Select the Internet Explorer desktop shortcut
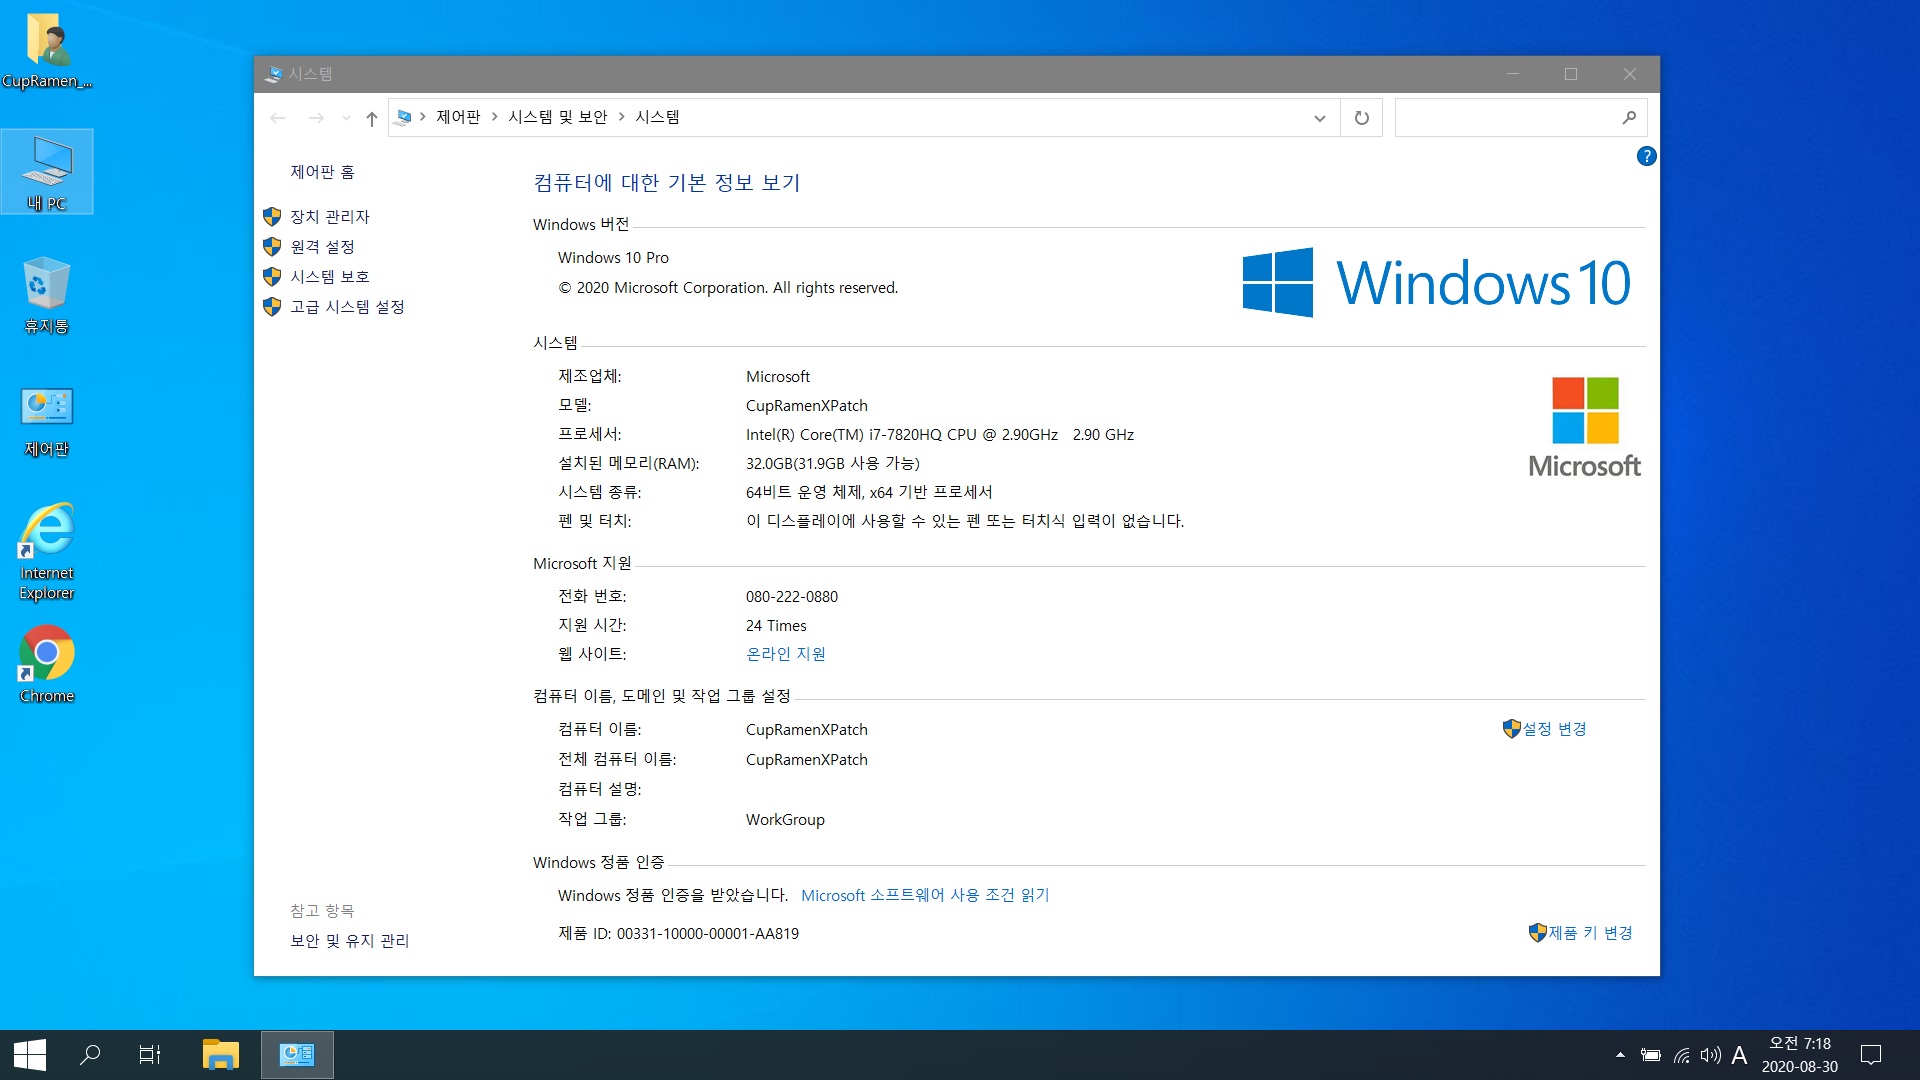Image resolution: width=1920 pixels, height=1080 pixels. point(47,551)
